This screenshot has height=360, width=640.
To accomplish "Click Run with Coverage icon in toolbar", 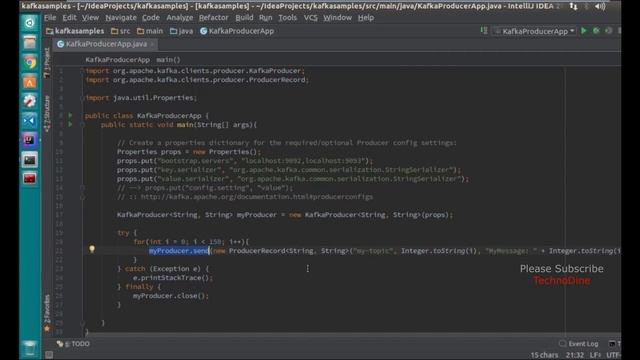I will 609,31.
